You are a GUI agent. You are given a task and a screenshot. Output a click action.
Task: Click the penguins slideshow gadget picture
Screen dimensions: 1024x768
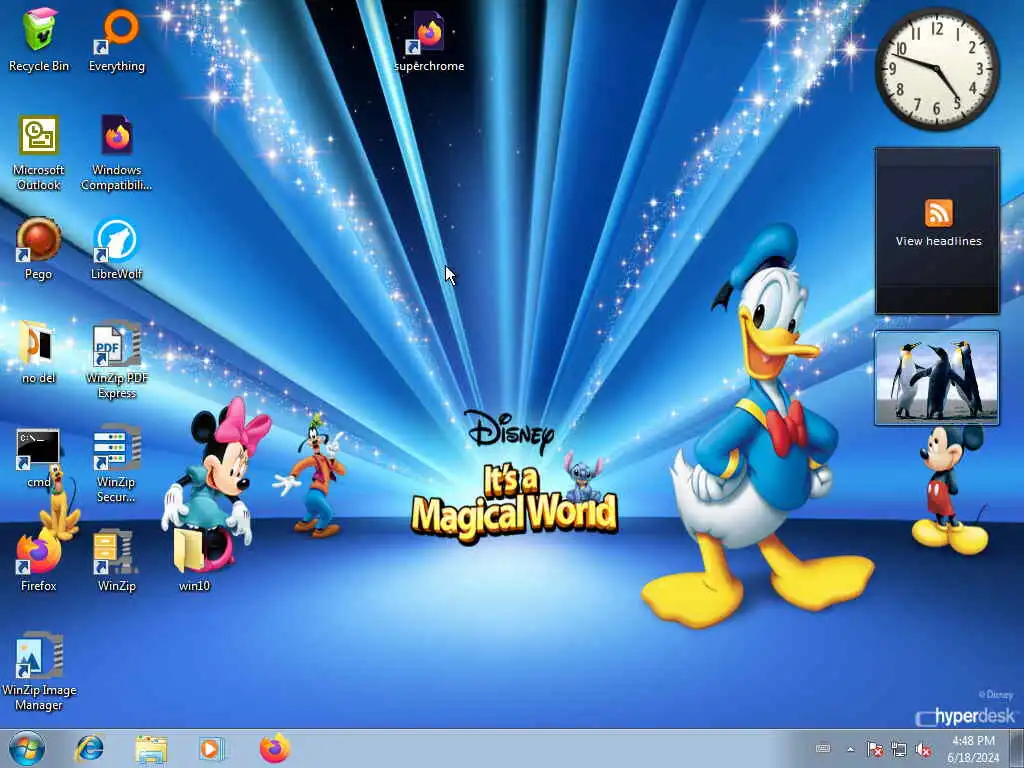click(937, 378)
